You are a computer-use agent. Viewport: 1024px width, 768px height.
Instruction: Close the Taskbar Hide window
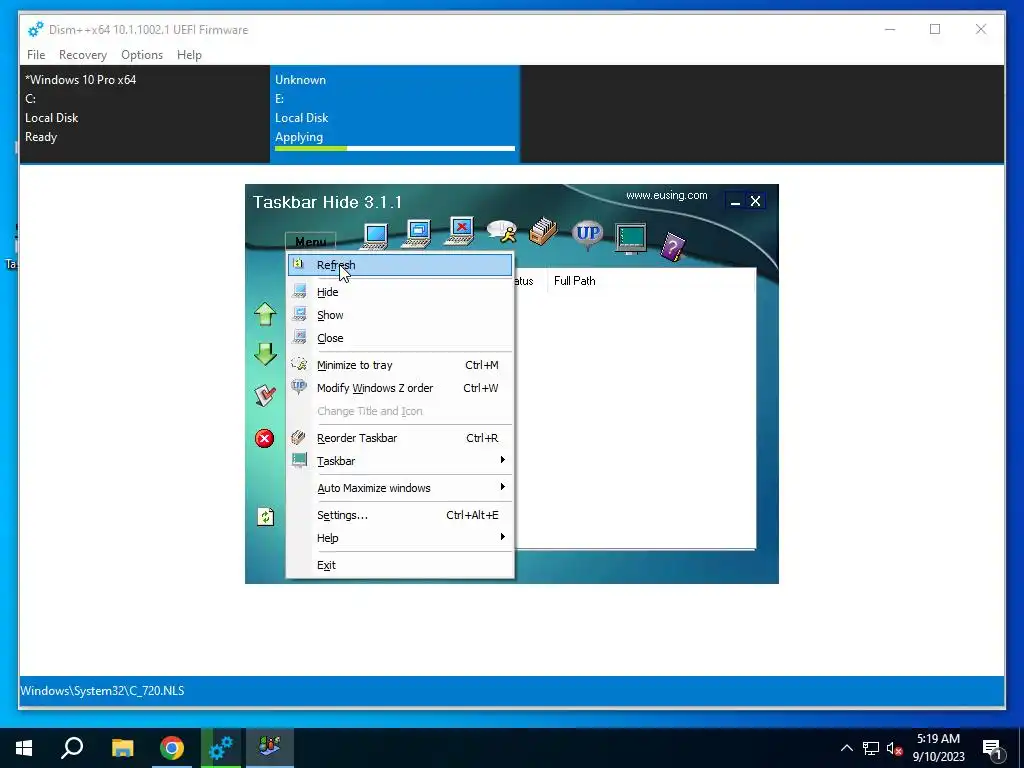pos(756,201)
